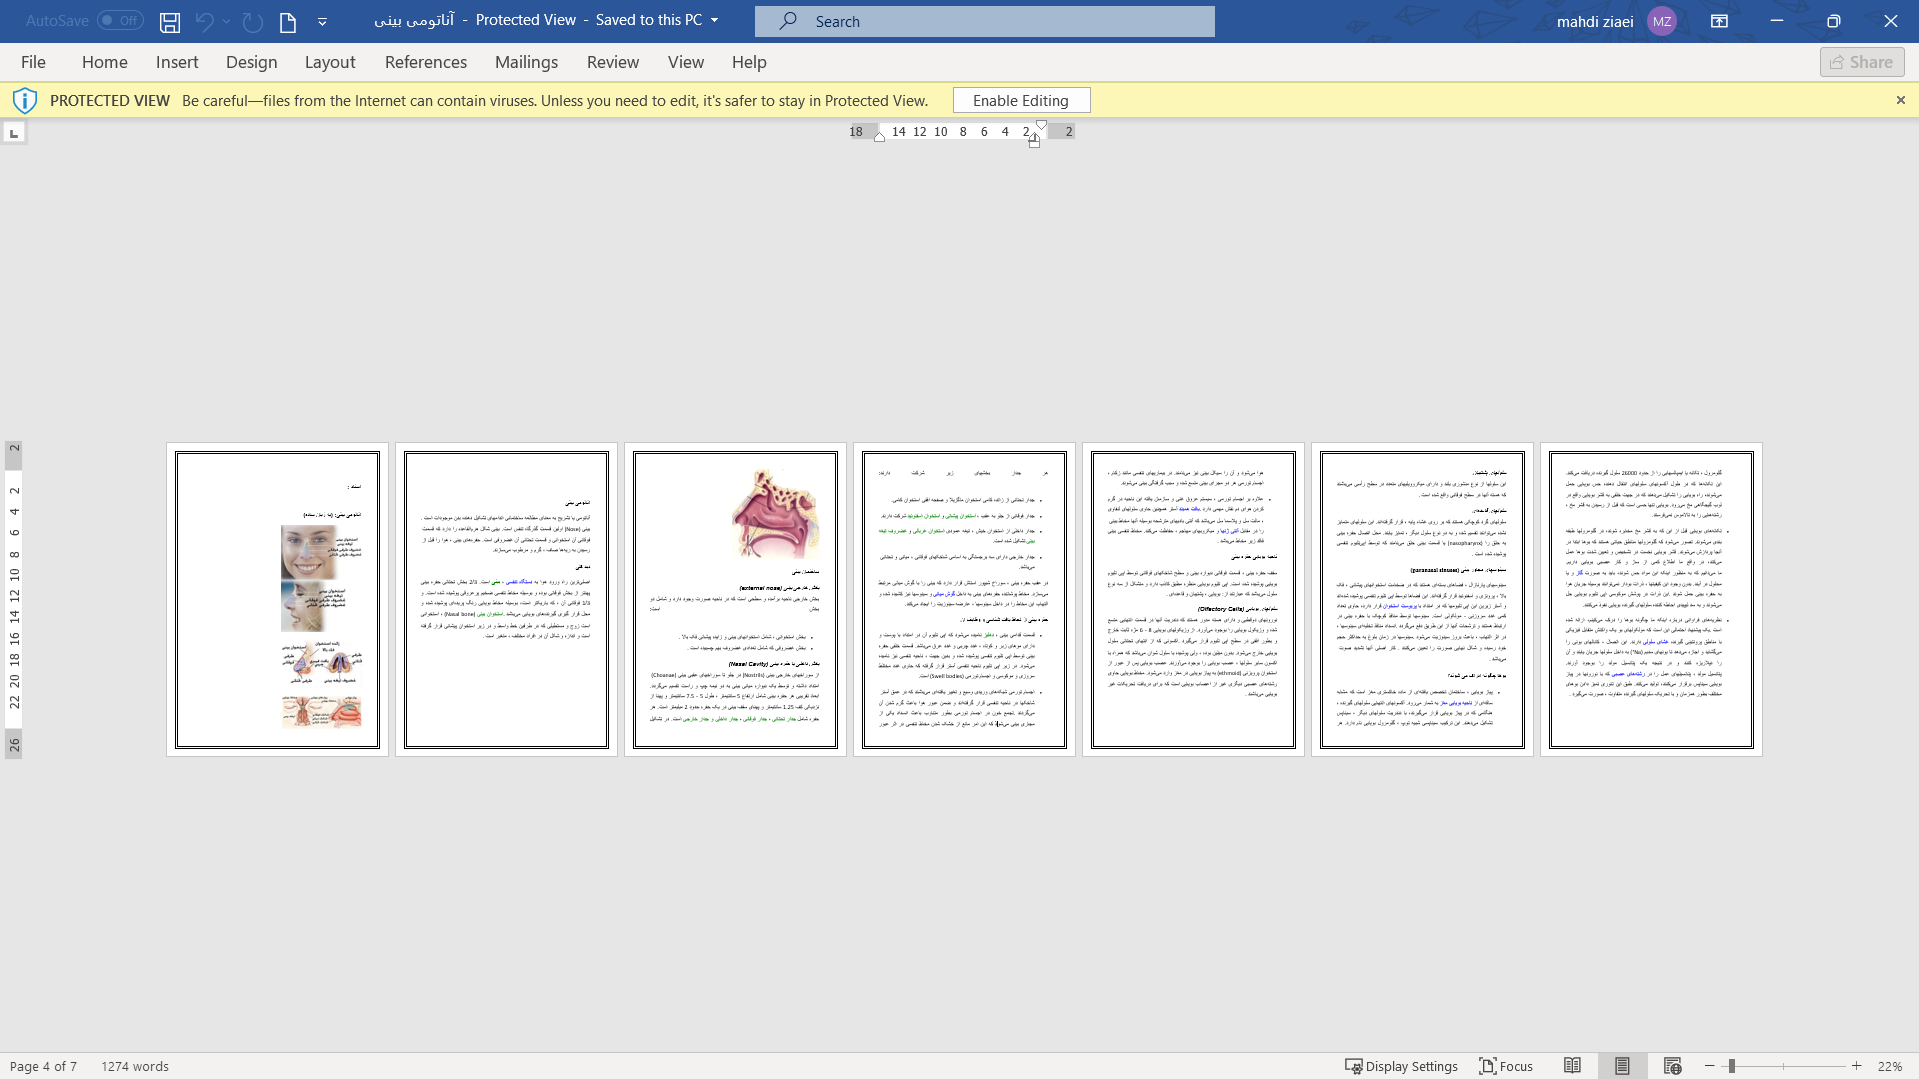1919x1079 pixels.
Task: Click the tab stop selector at ruler corner
Action: click(14, 132)
